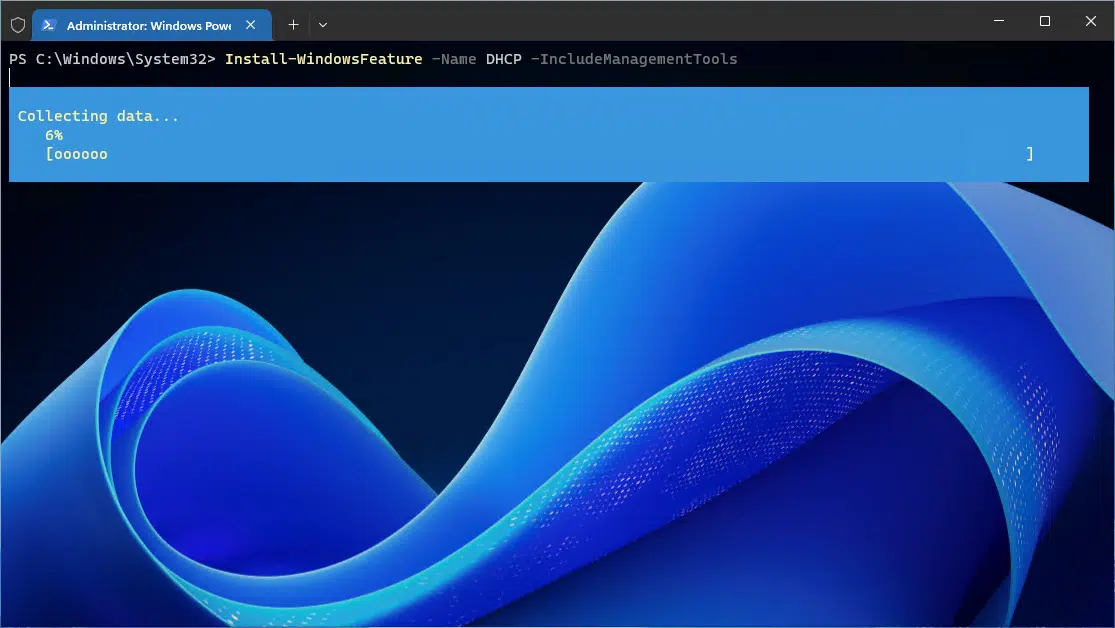Click the Administrator: Windows PowerShell tab
The image size is (1115, 628).
point(150,24)
